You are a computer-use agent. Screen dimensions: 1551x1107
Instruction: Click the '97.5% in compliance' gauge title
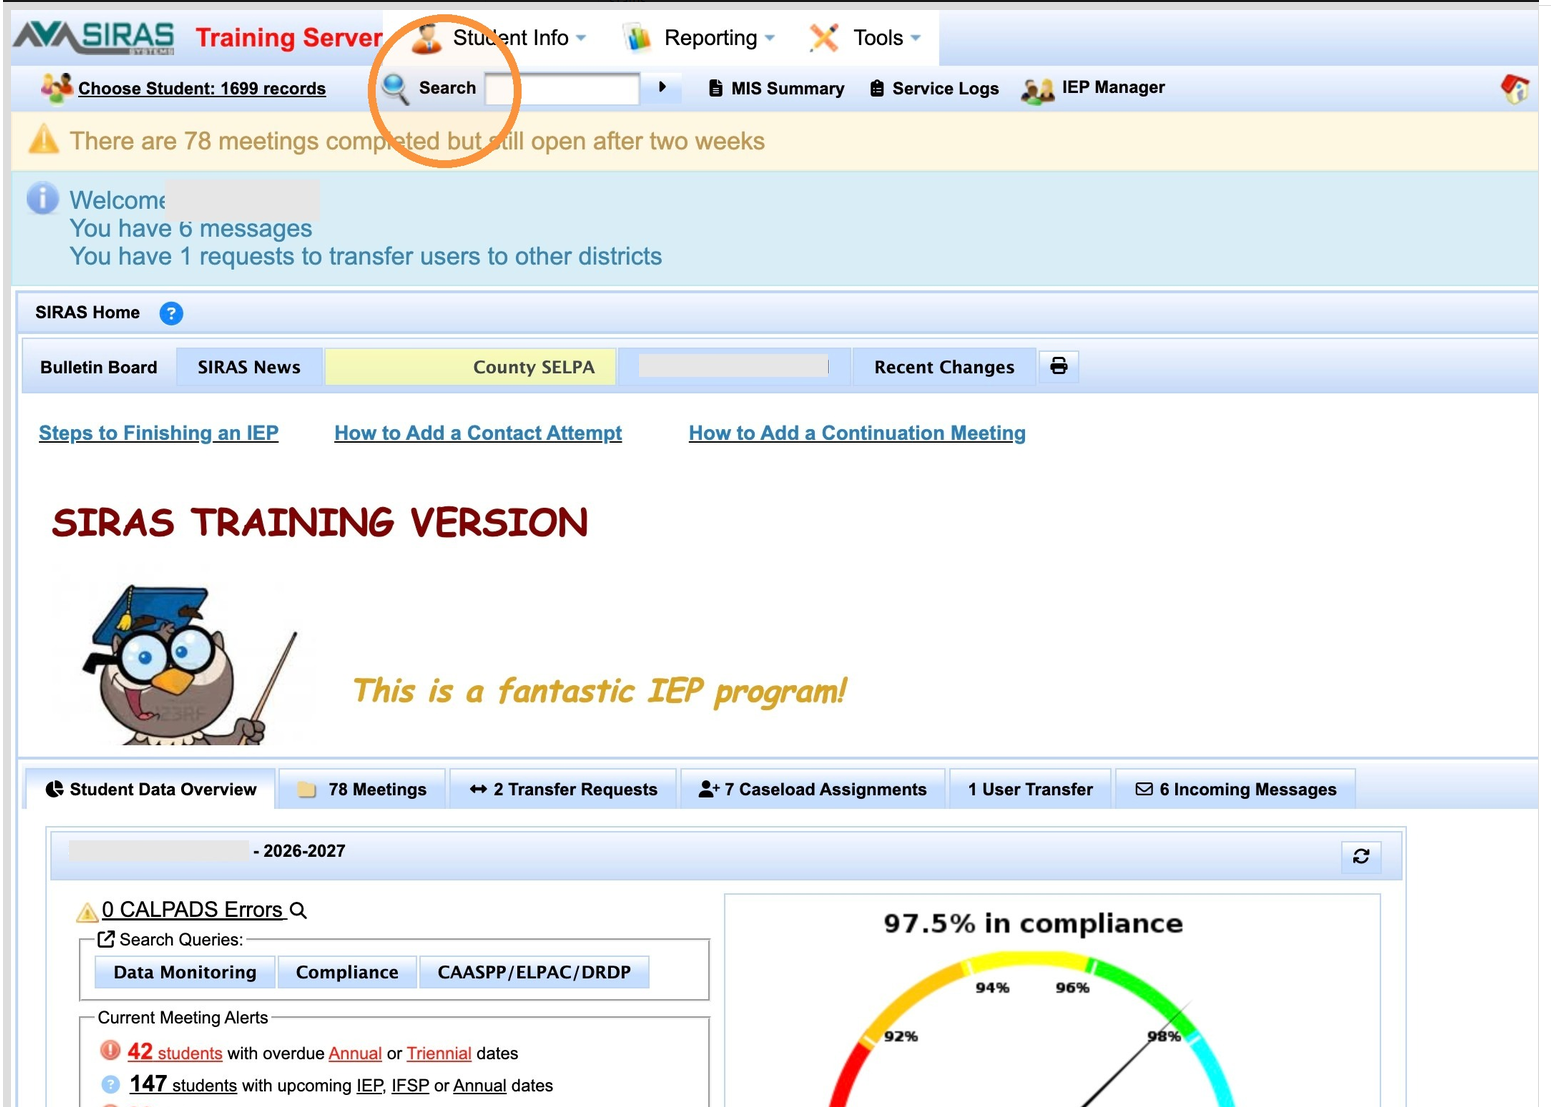1033,923
